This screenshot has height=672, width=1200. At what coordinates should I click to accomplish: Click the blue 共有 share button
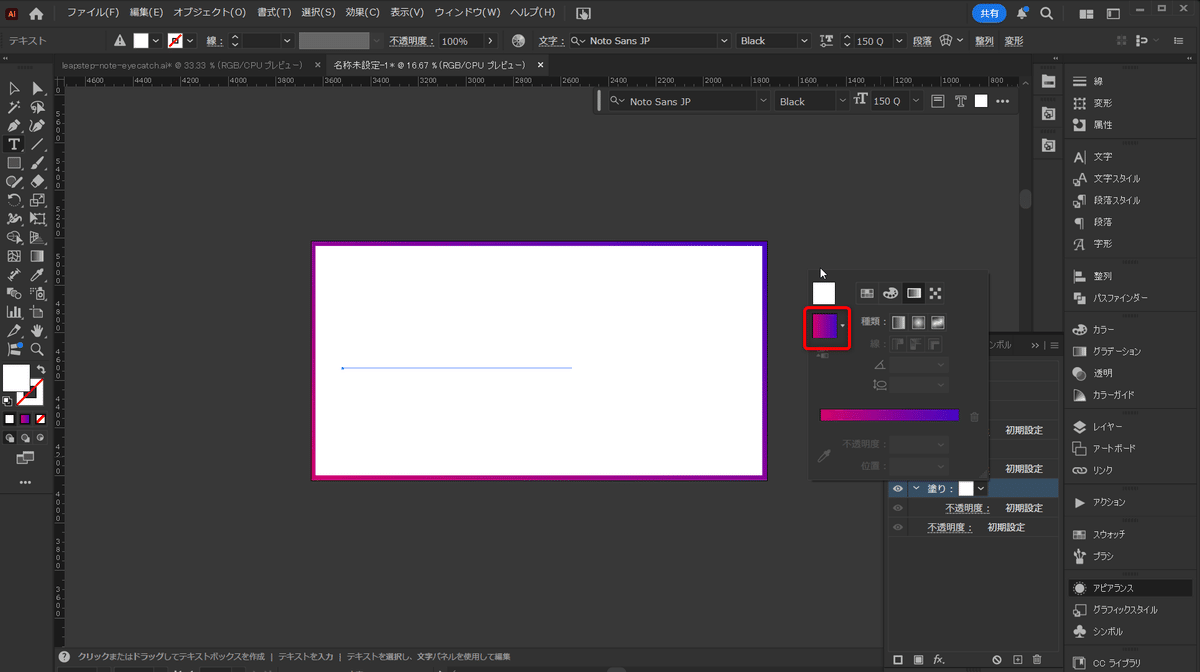coord(989,14)
